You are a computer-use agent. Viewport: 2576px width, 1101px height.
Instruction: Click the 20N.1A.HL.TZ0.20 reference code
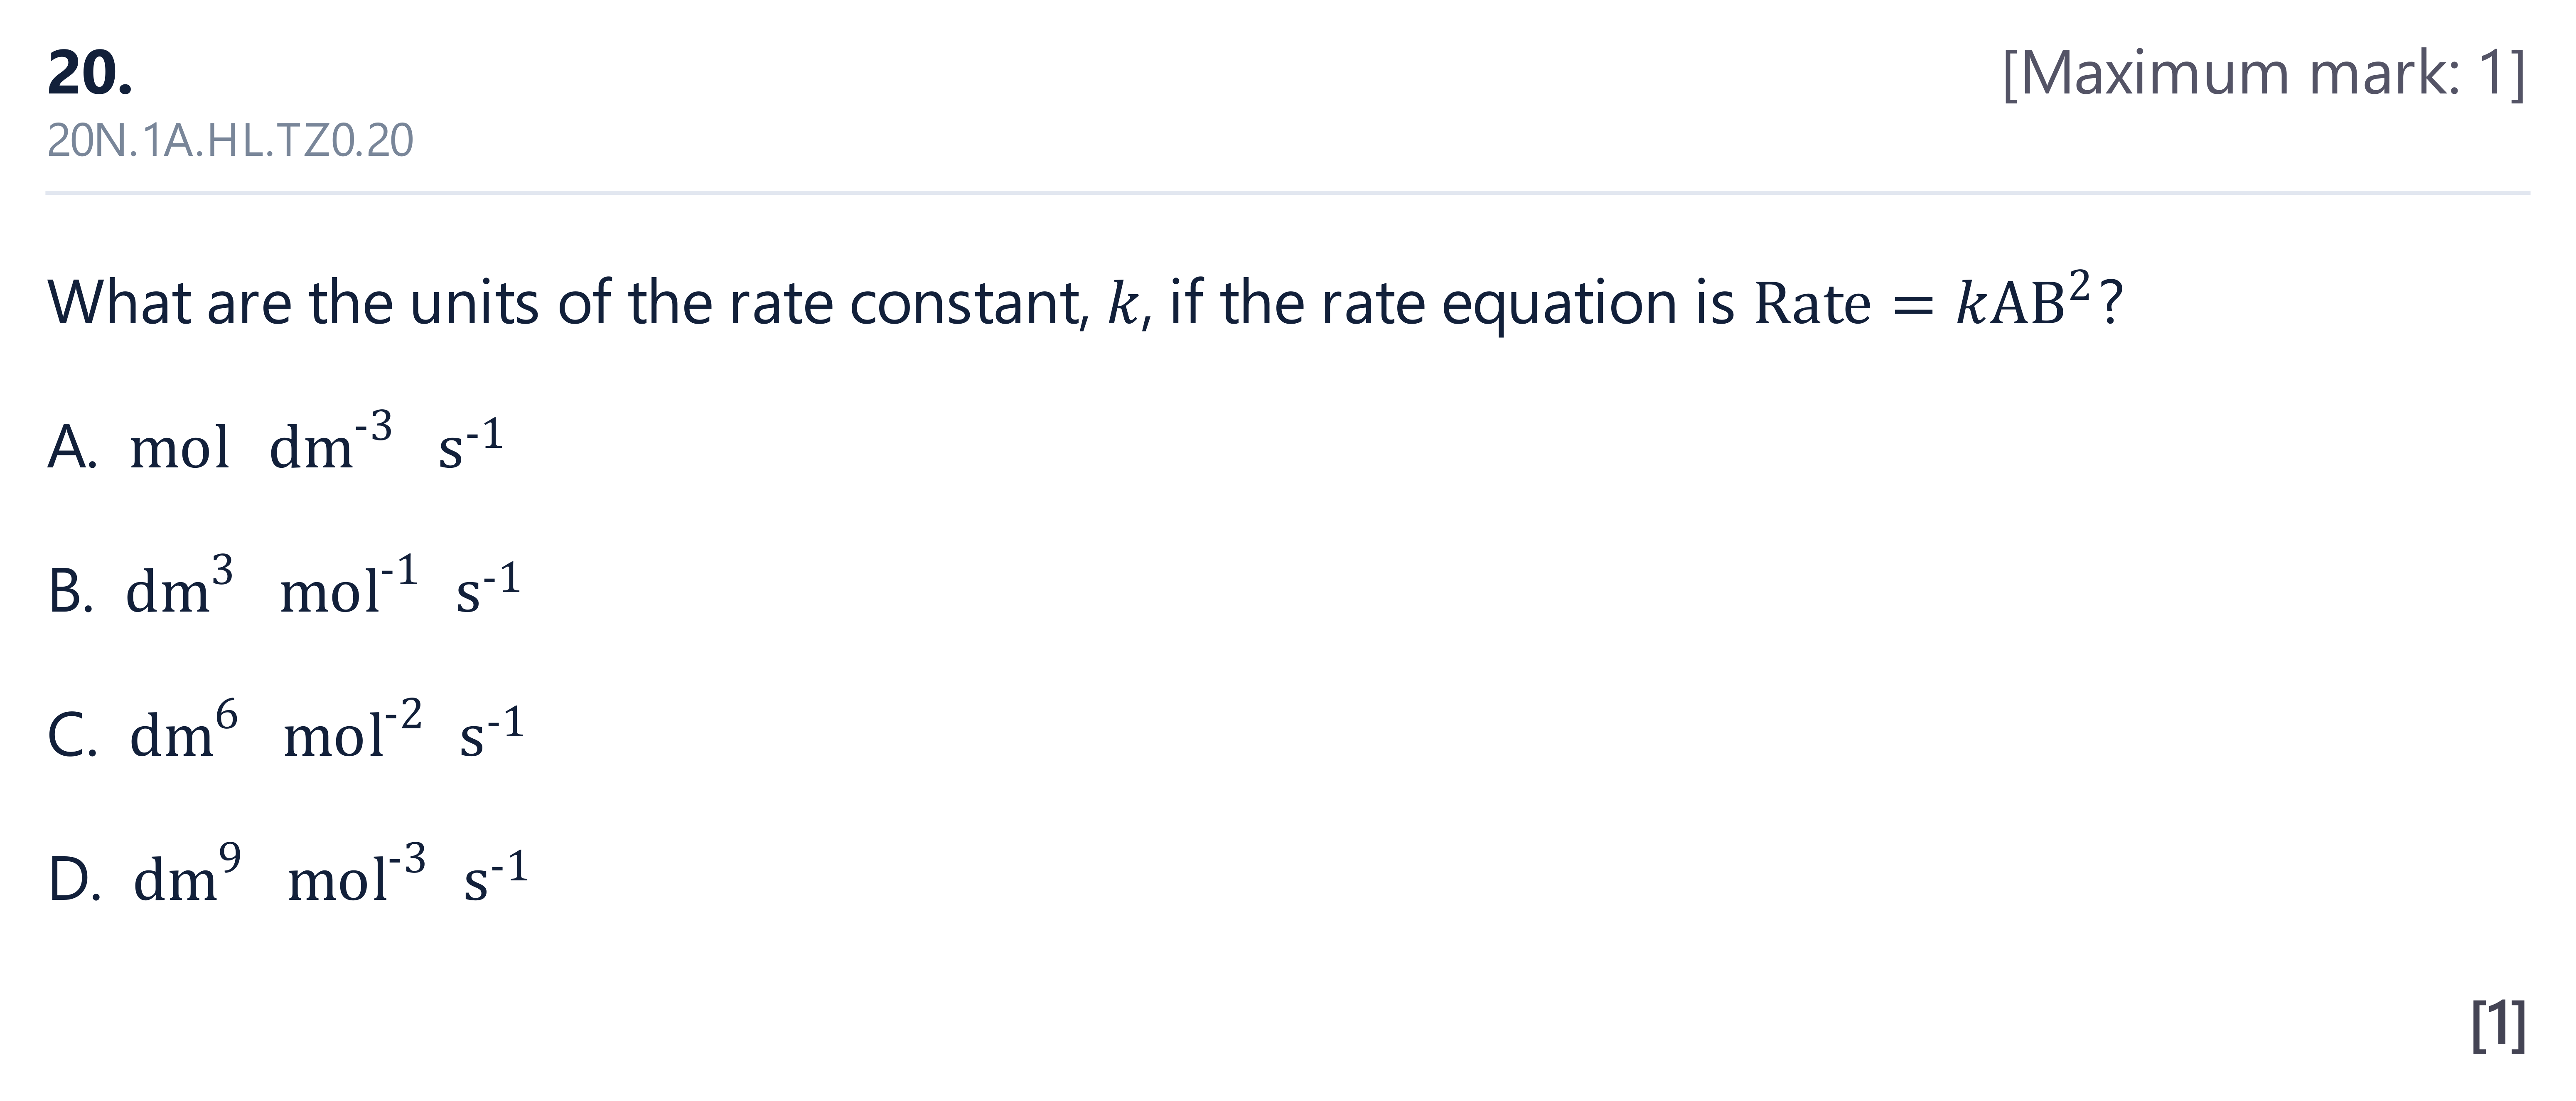tap(230, 141)
